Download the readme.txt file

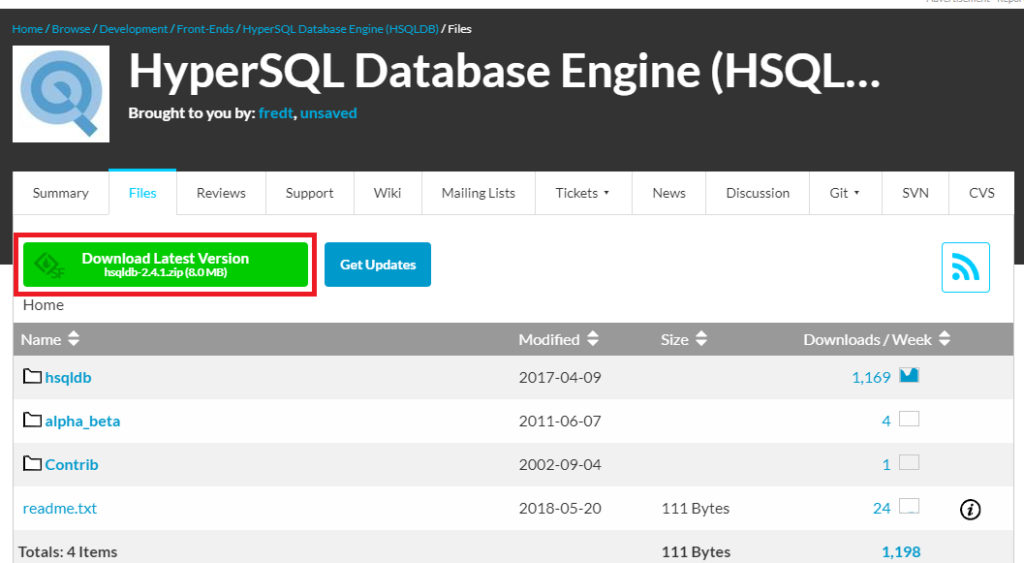pos(59,508)
